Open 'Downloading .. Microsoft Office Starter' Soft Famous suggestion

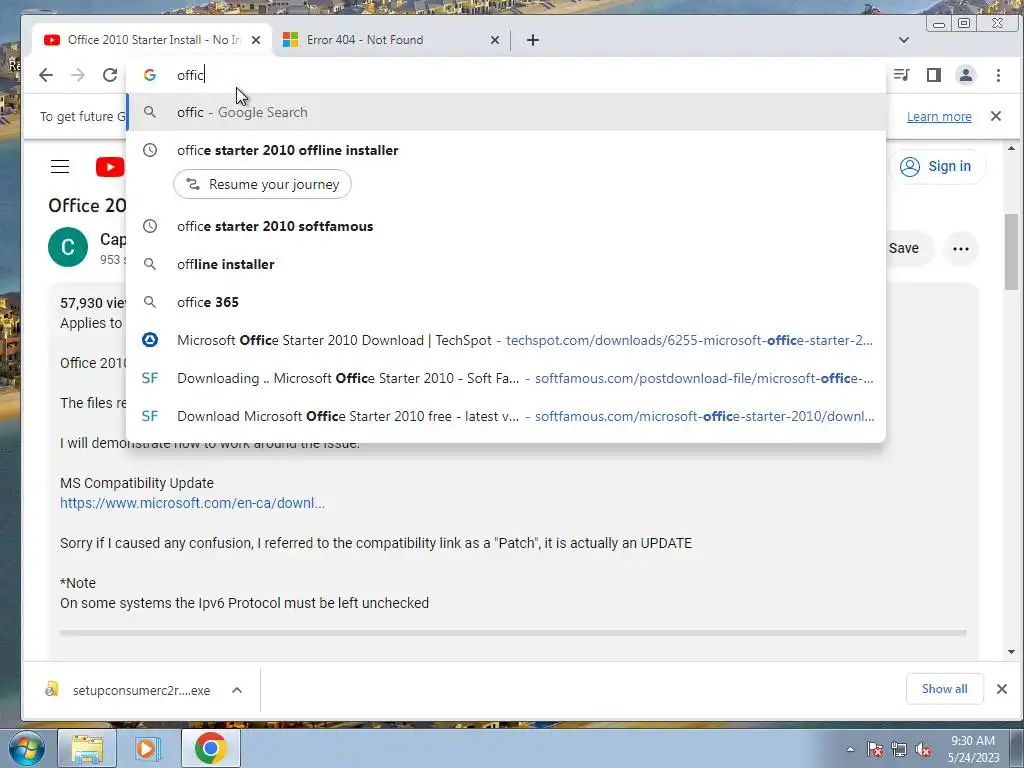tap(506, 377)
